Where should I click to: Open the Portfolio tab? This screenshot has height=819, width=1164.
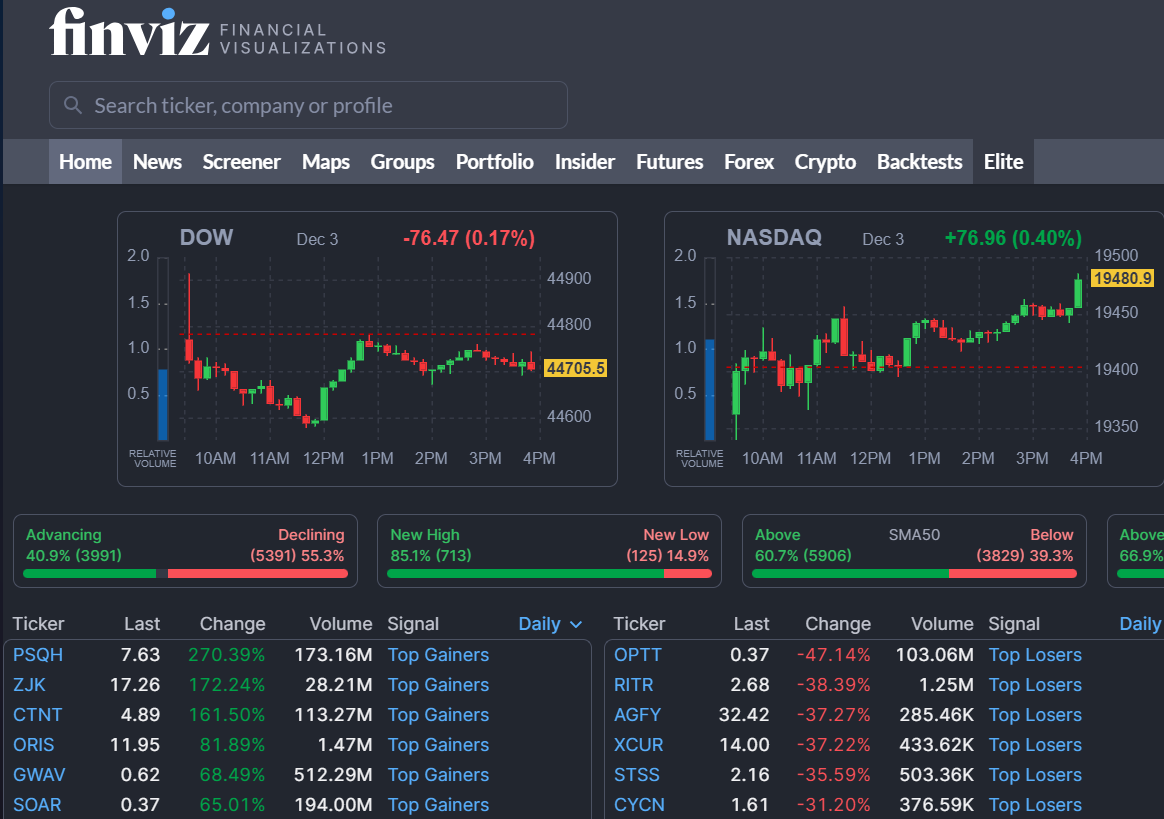[x=494, y=161]
